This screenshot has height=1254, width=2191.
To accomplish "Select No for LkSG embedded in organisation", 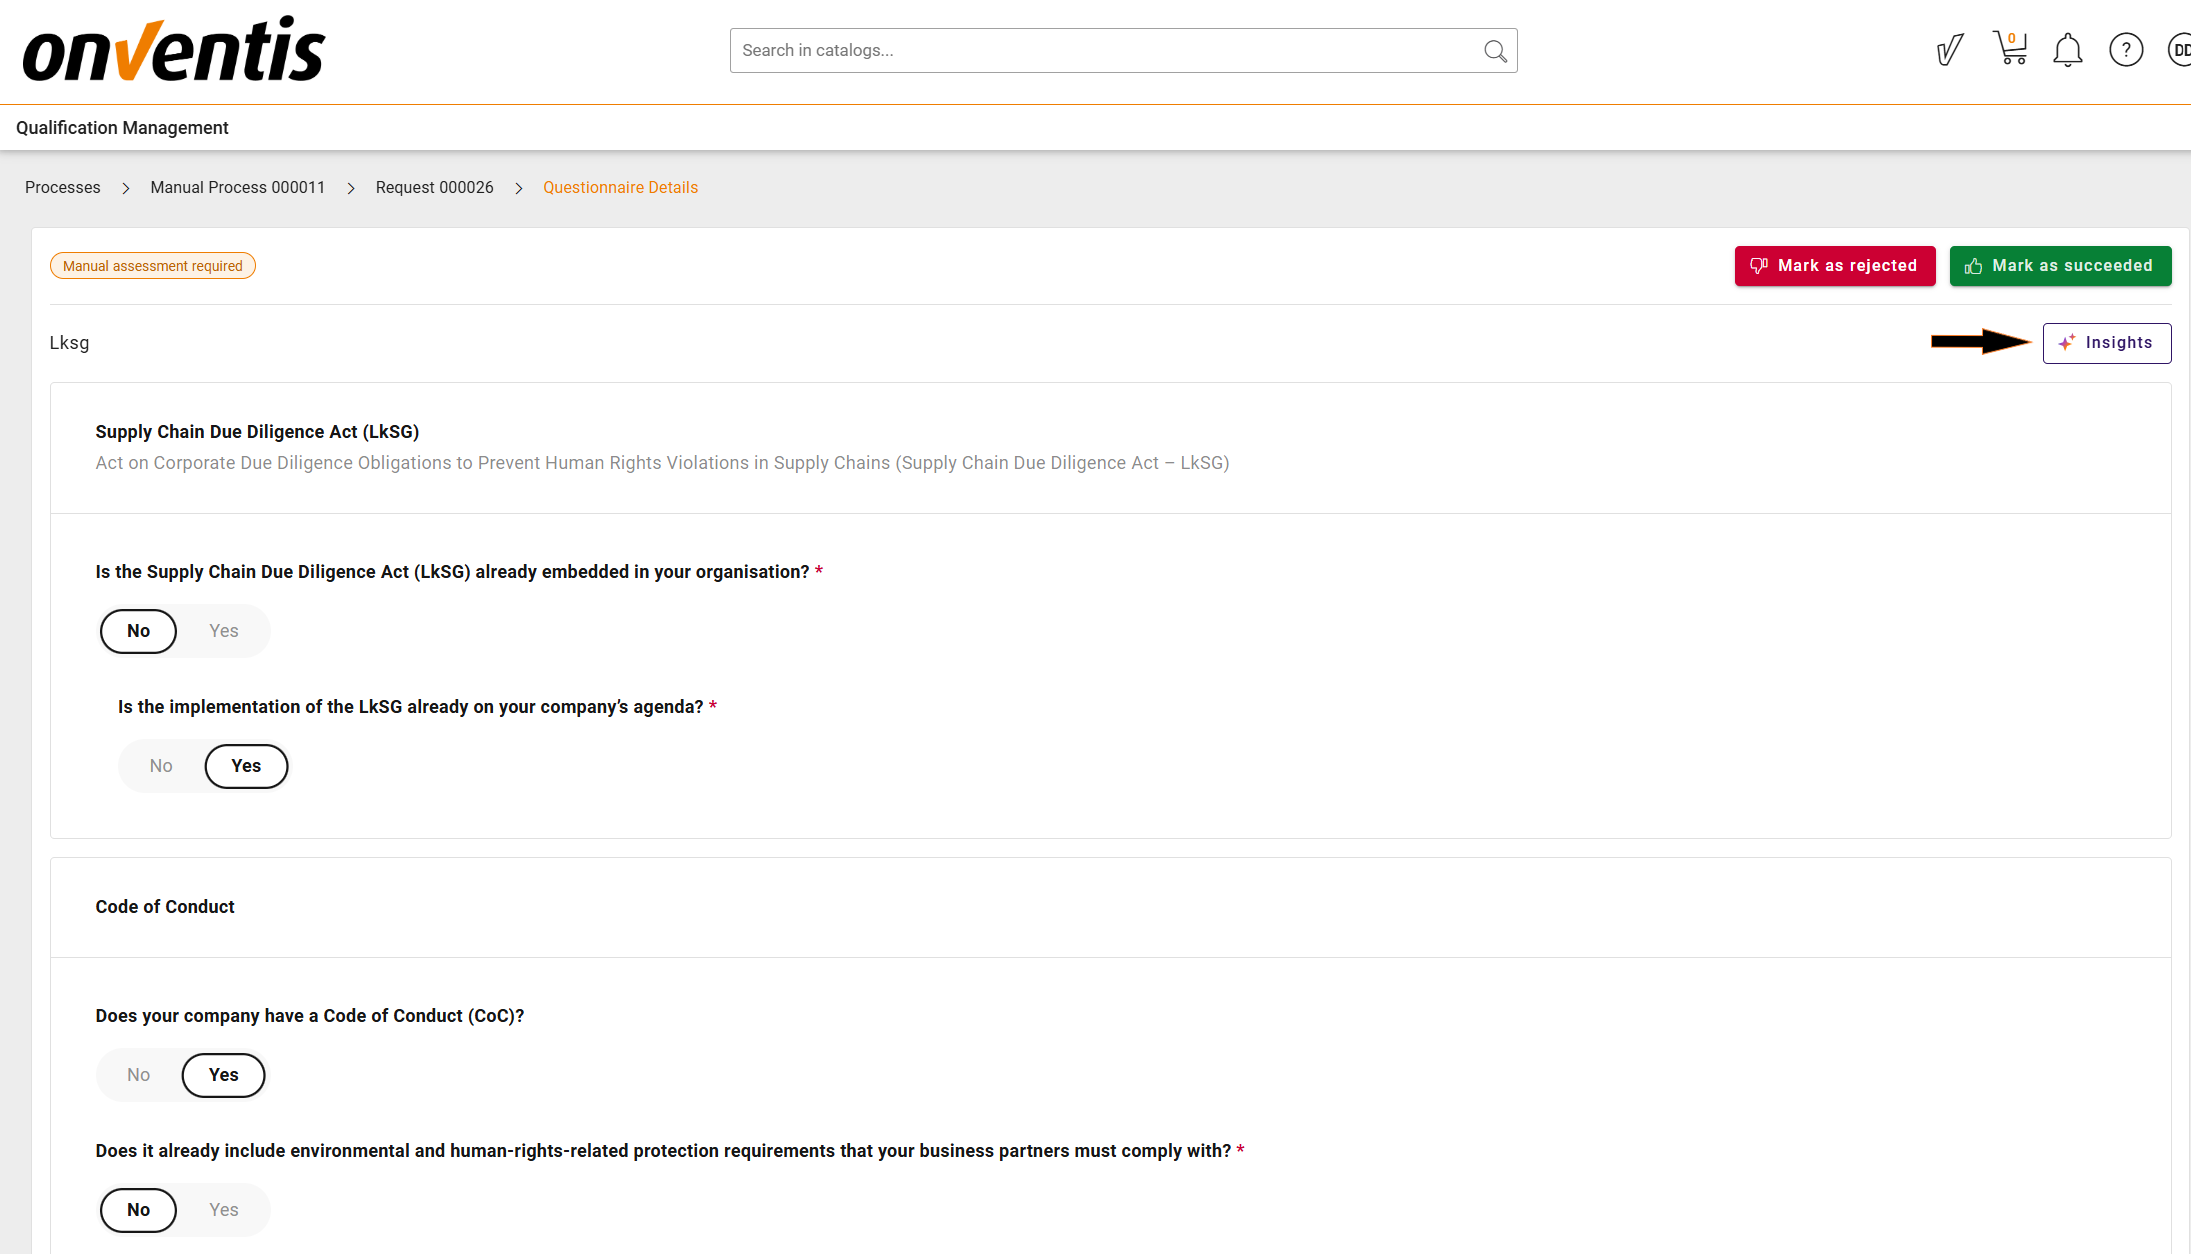I will tap(139, 631).
